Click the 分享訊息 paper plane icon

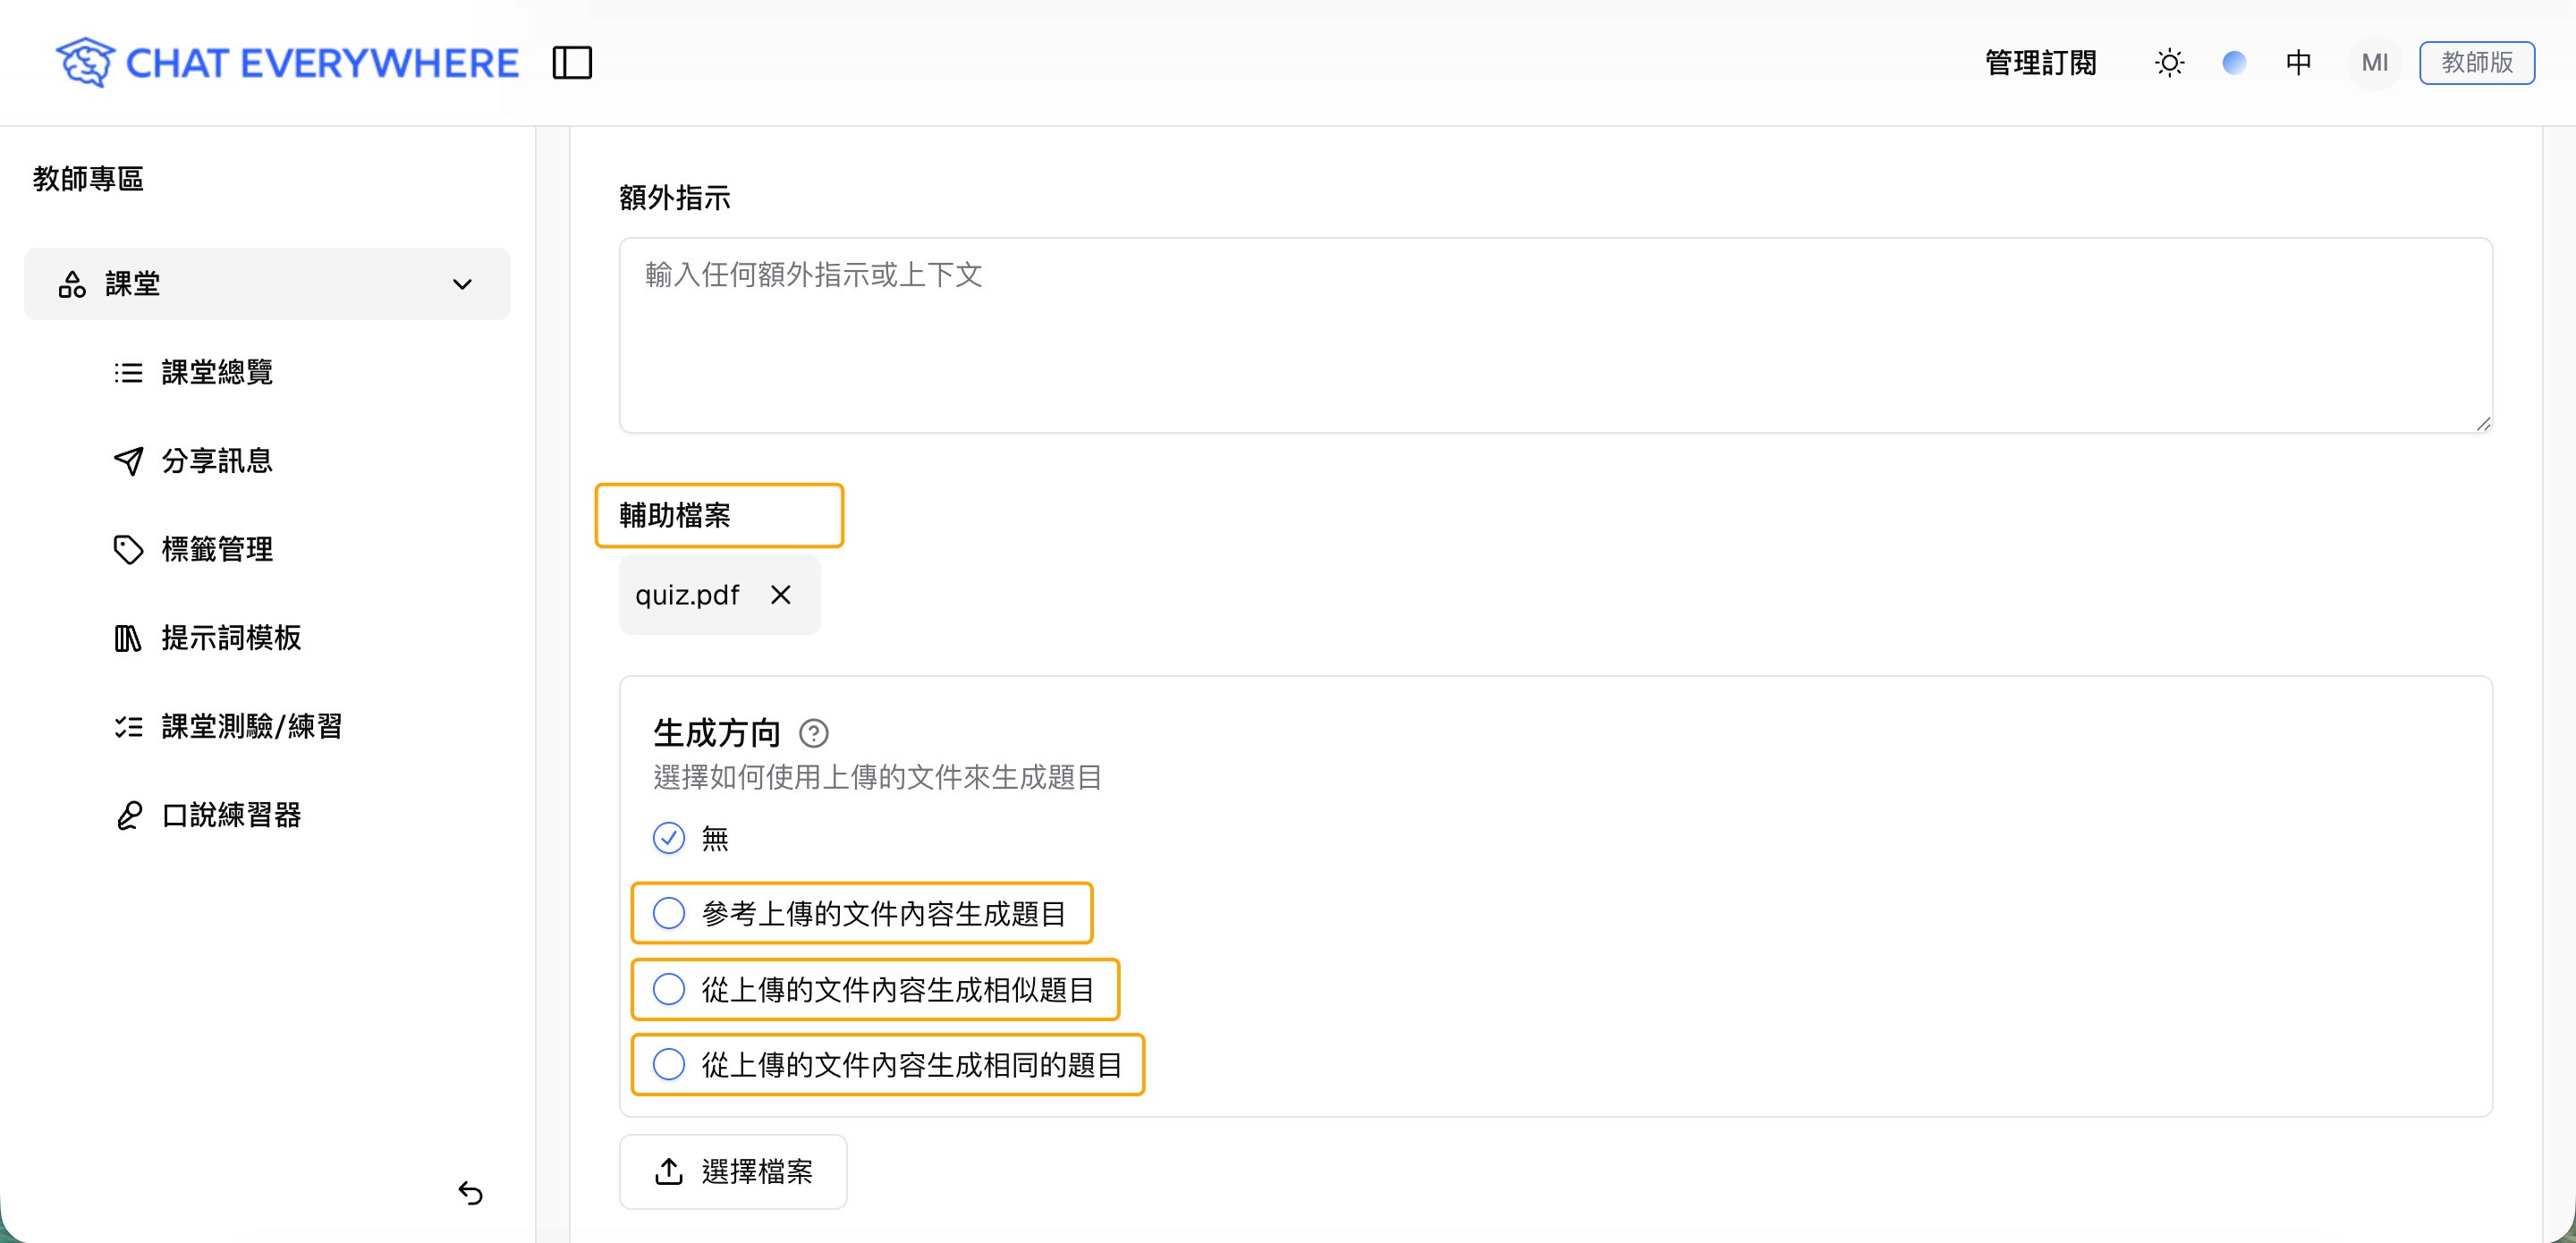(x=128, y=461)
